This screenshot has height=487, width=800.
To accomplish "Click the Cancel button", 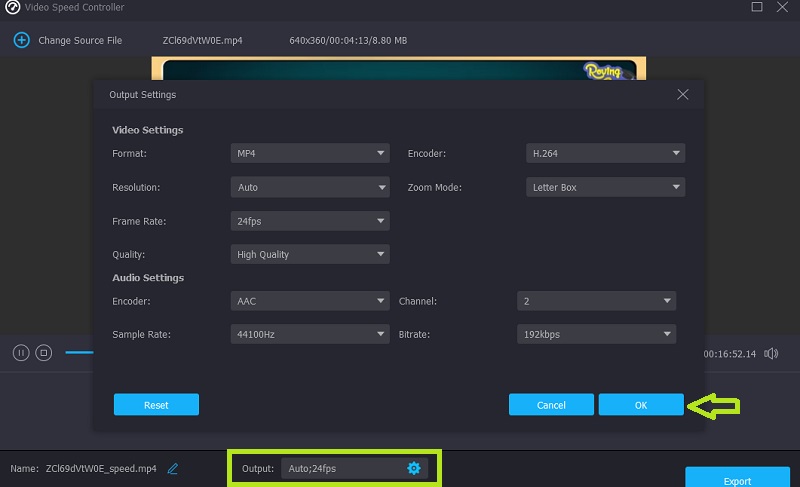I will coord(551,405).
